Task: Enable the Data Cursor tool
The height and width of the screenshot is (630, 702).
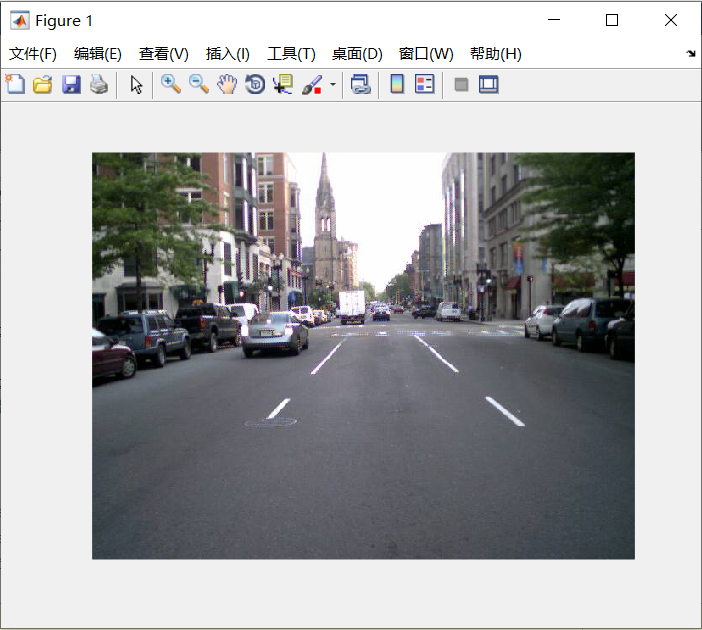Action: click(283, 84)
